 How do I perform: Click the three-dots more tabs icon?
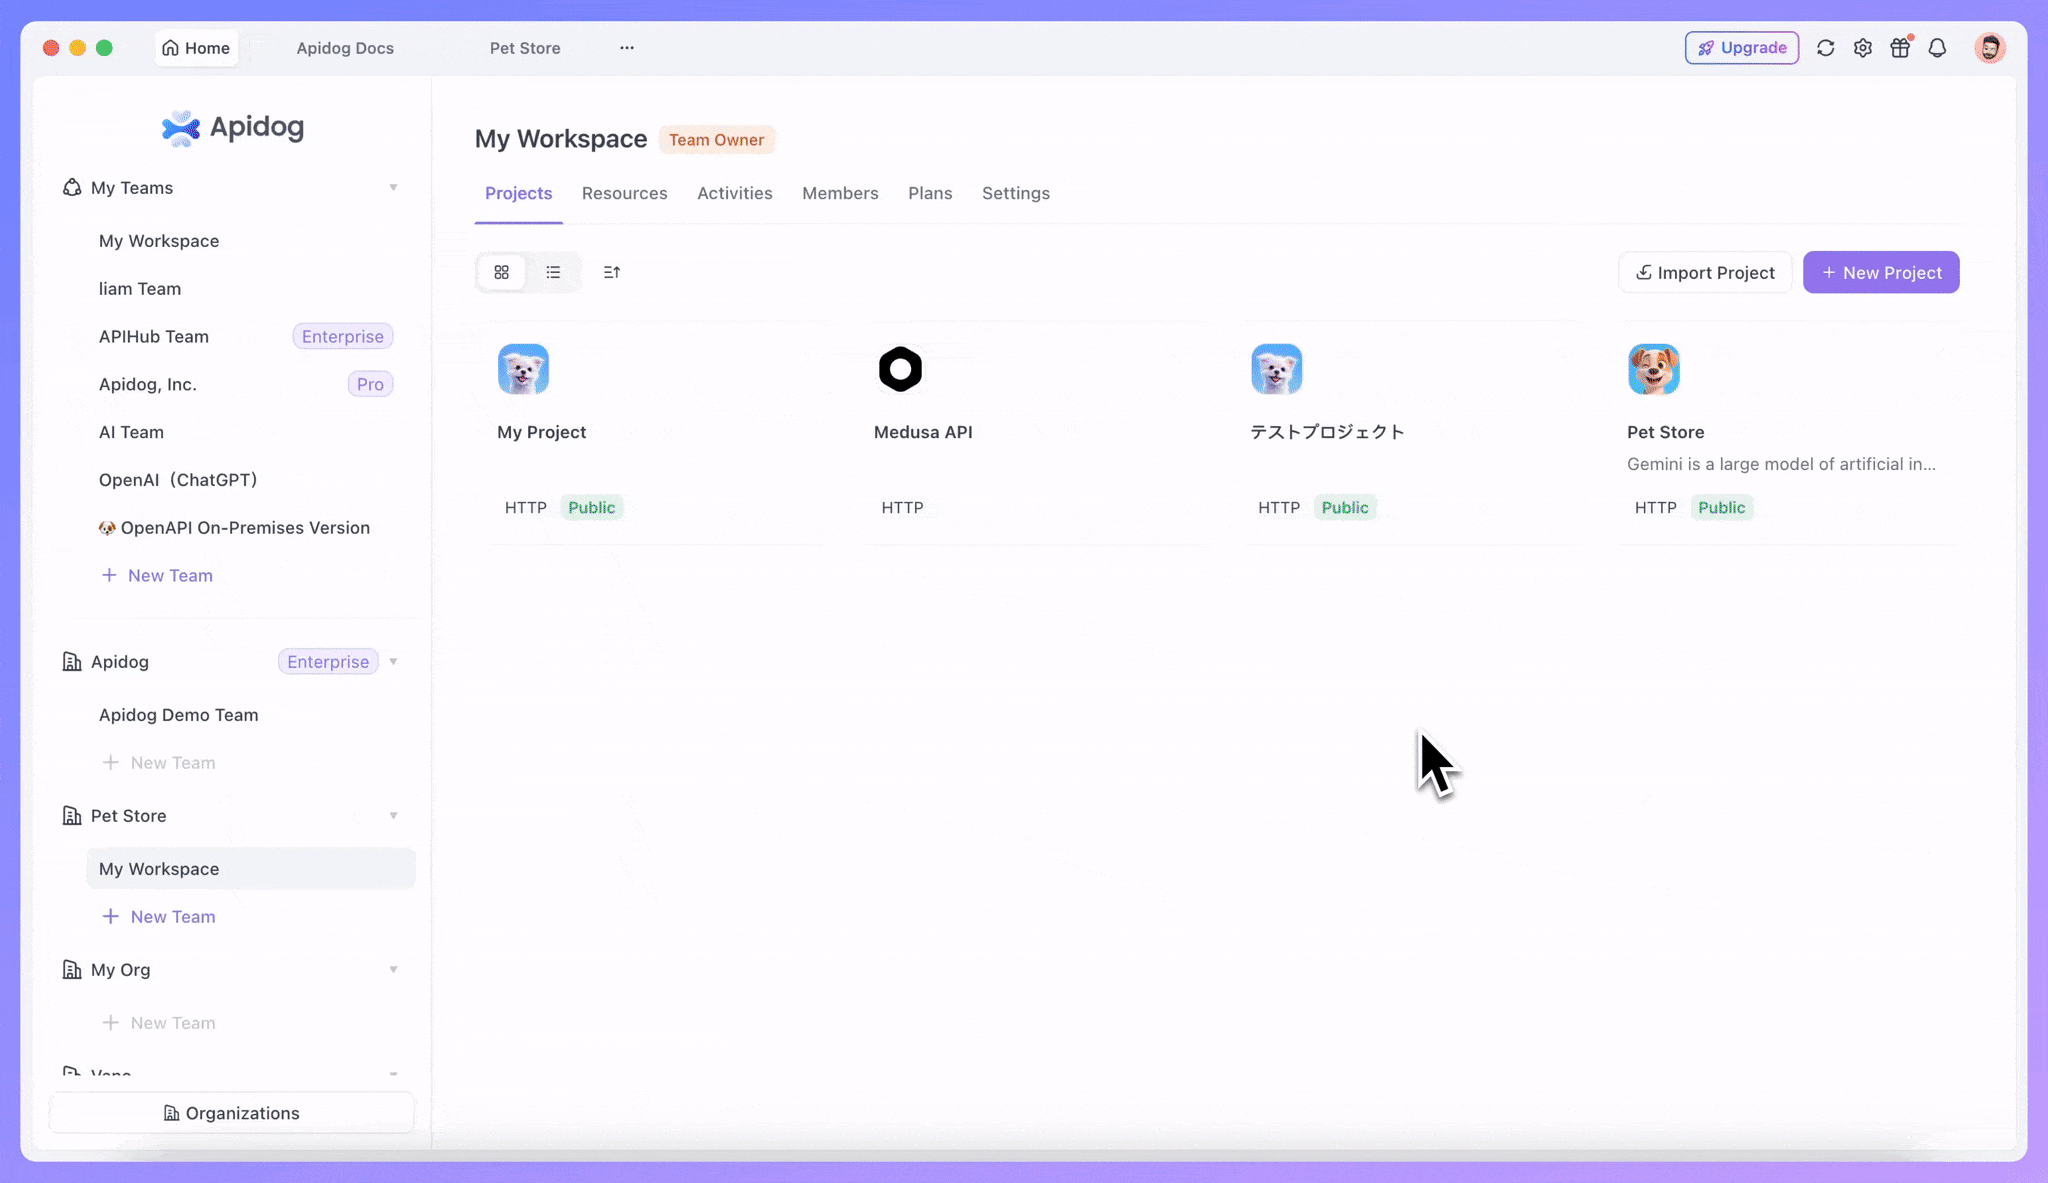[627, 48]
